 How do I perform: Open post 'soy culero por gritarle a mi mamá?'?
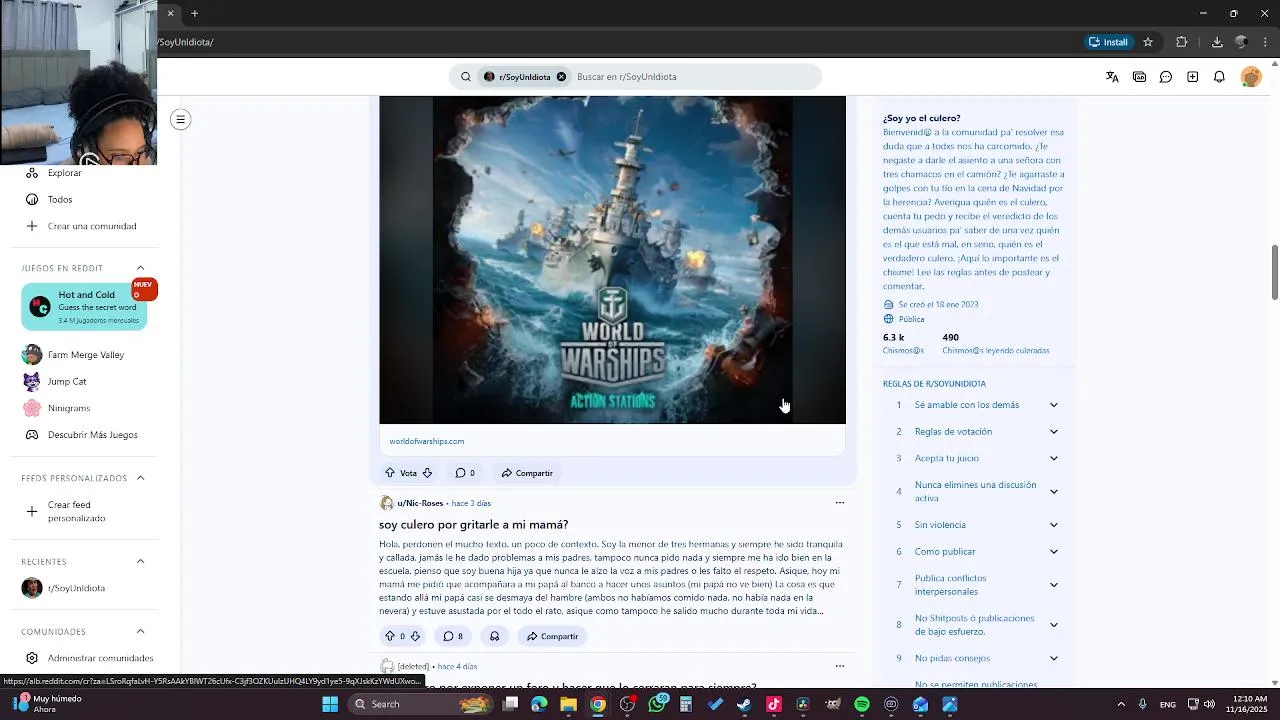pyautogui.click(x=473, y=525)
